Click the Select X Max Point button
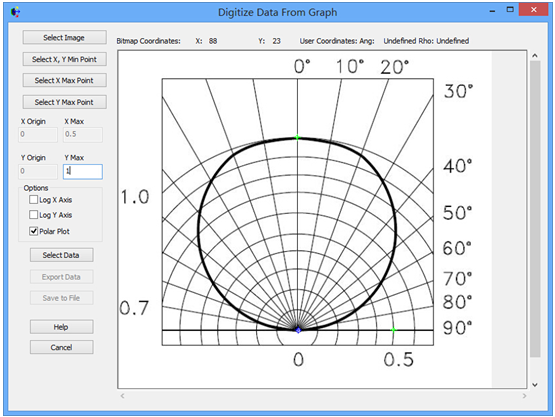The width and height of the screenshot is (555, 417). (64, 80)
